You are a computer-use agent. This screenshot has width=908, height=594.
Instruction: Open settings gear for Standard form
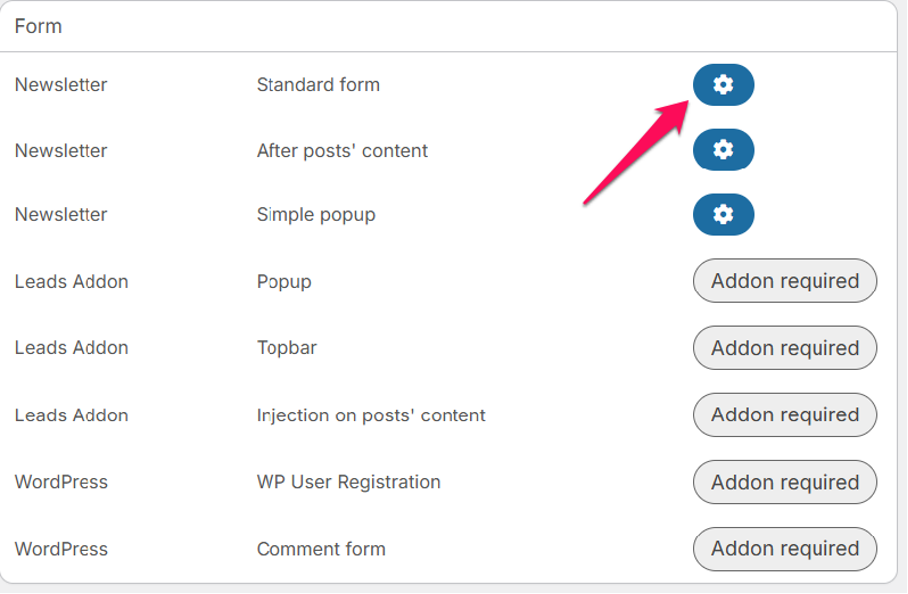(x=723, y=85)
